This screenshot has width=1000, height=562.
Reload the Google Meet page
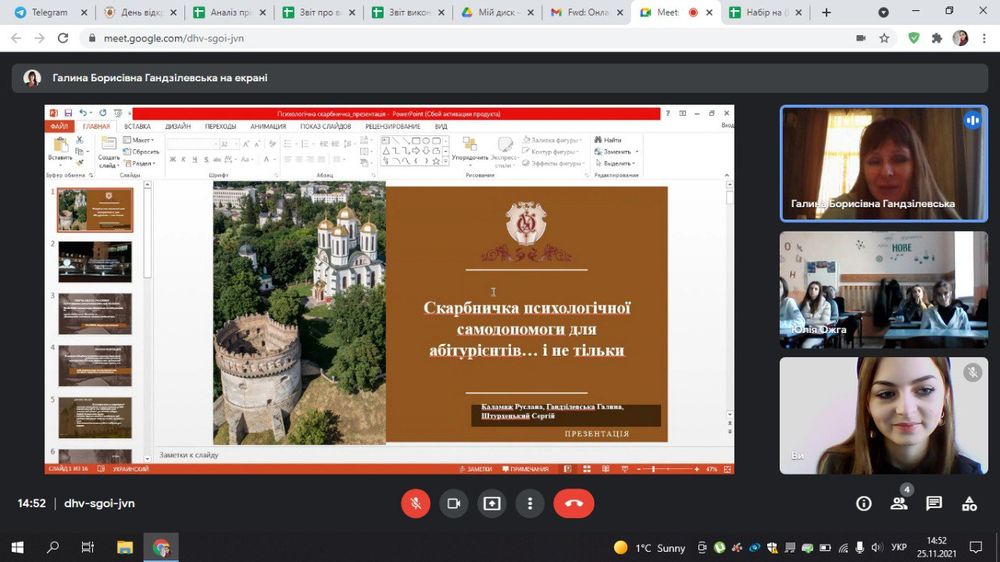point(63,38)
